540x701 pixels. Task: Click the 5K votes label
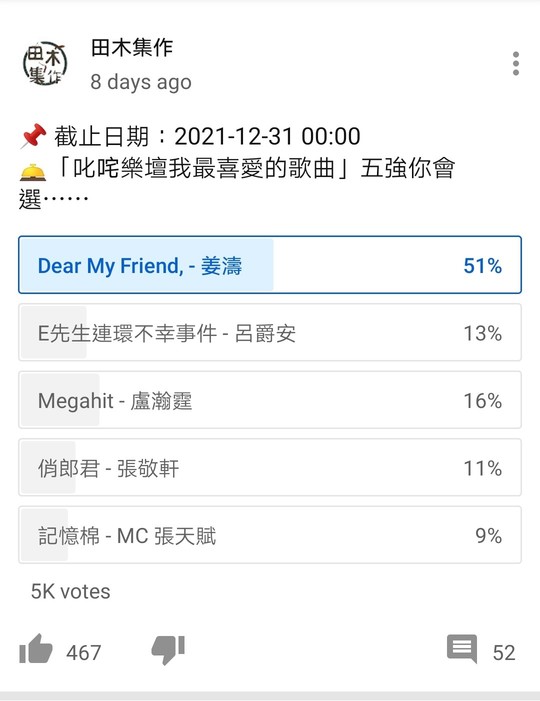[x=71, y=591]
